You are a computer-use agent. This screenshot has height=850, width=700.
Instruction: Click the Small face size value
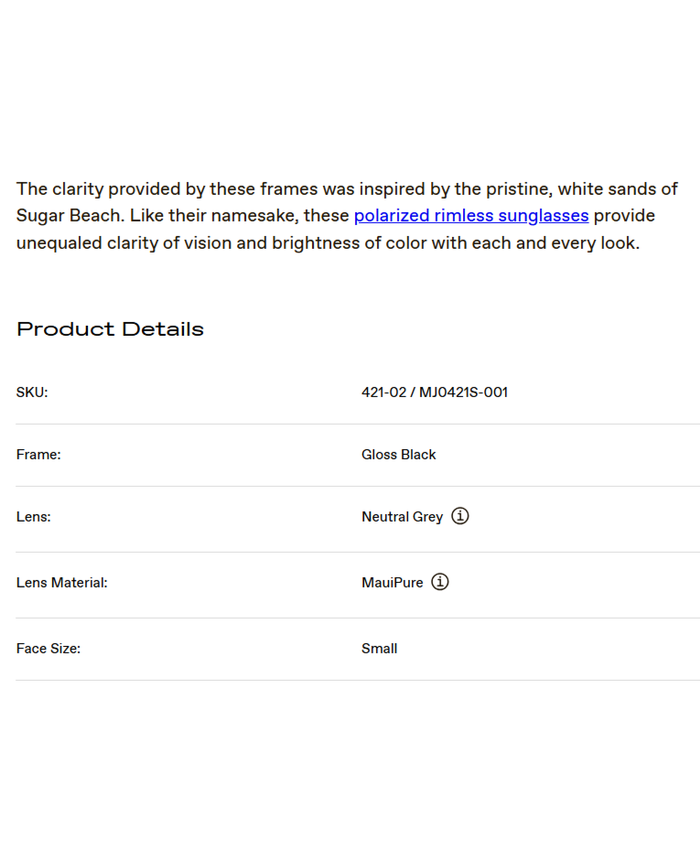(379, 648)
